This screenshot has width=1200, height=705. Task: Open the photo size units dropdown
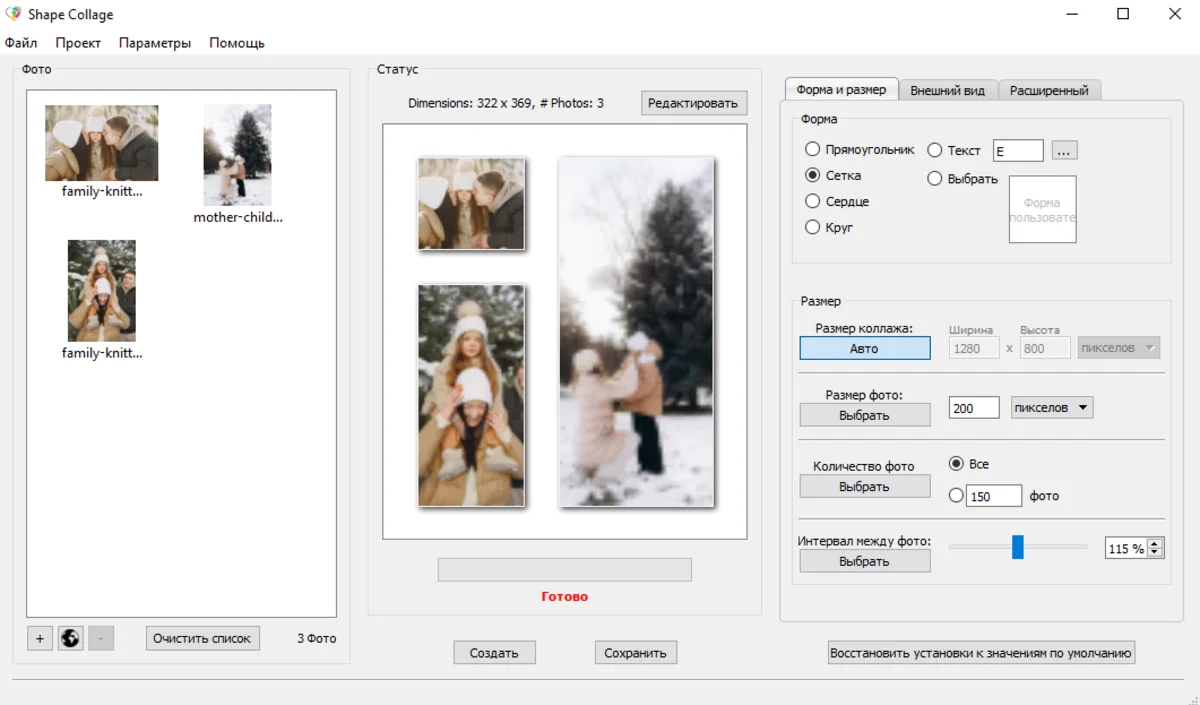pyautogui.click(x=1052, y=408)
